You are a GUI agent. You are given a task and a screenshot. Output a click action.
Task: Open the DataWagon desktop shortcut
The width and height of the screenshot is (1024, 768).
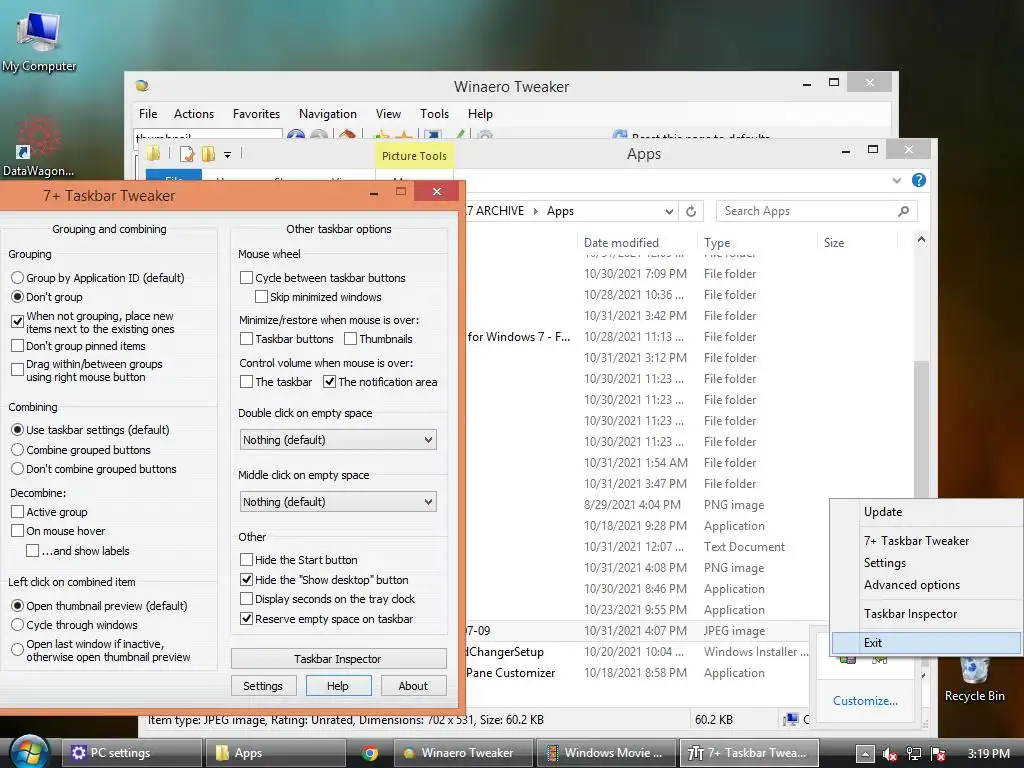pos(38,147)
